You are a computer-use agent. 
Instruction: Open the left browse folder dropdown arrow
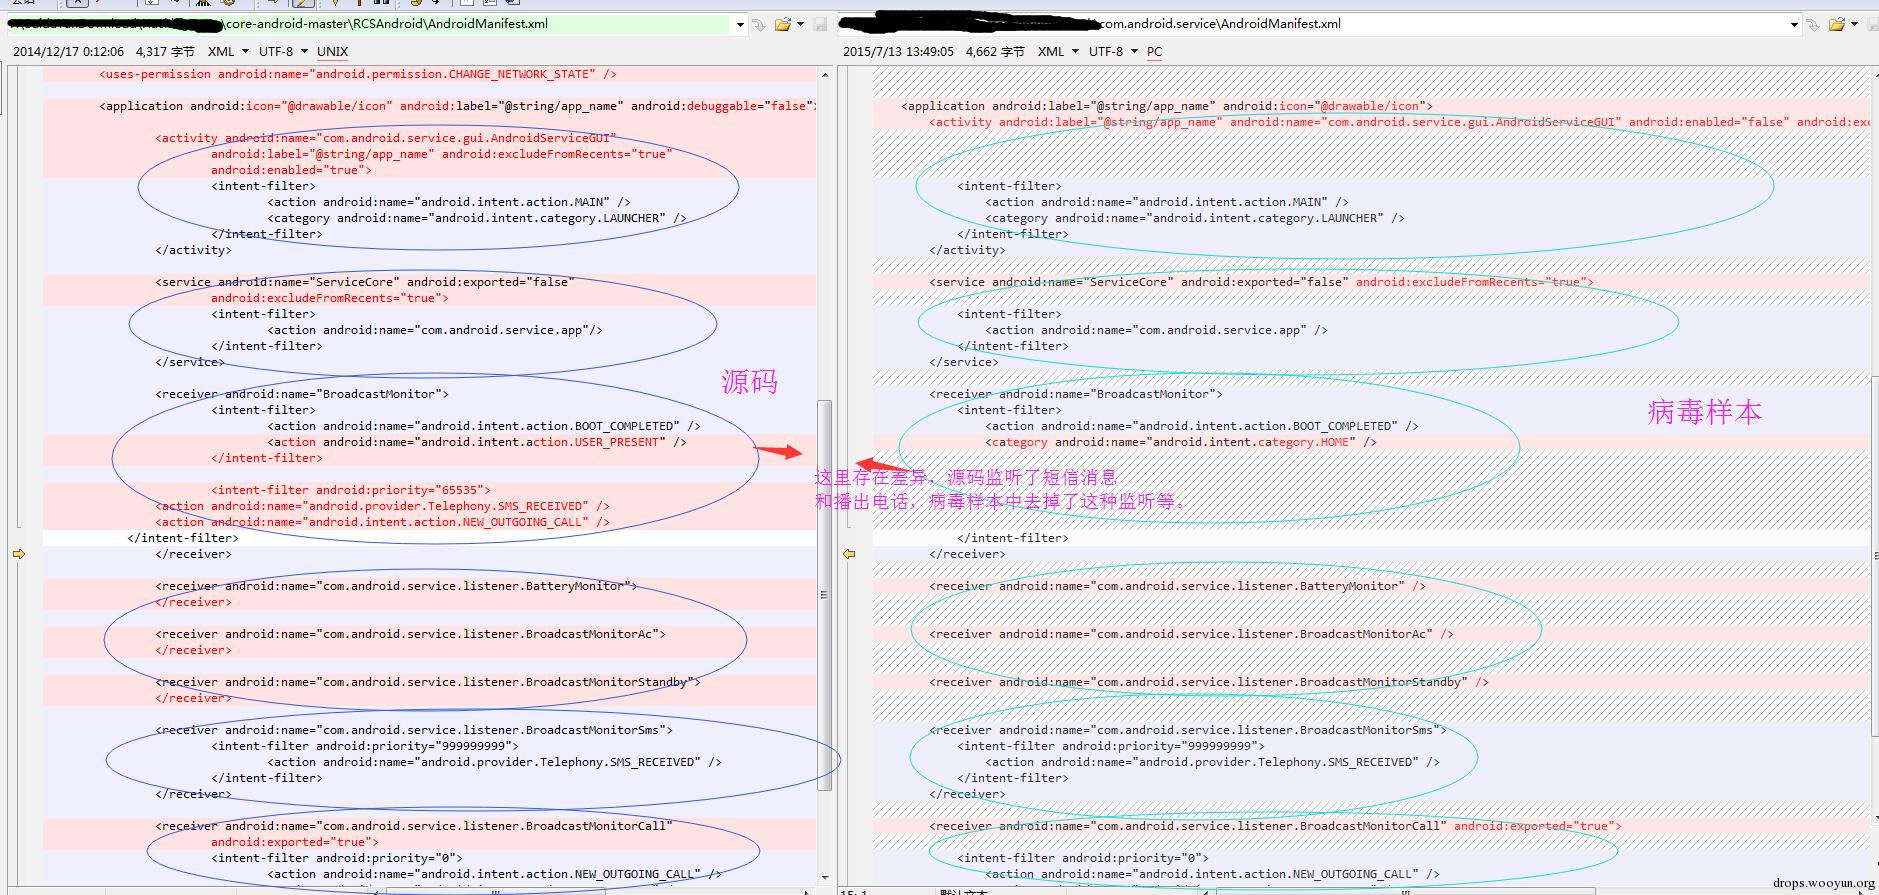point(800,24)
